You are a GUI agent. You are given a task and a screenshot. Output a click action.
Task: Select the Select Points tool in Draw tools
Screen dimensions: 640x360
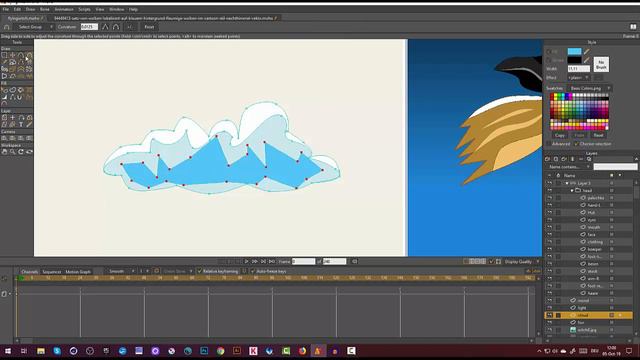pyautogui.click(x=4, y=55)
